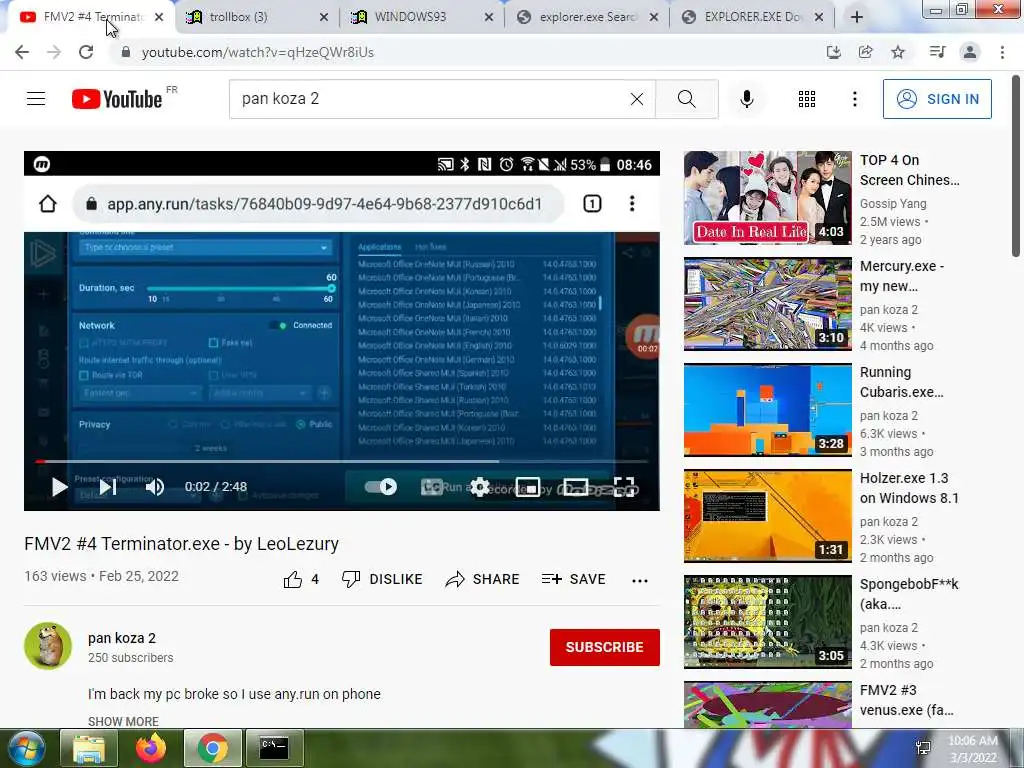Viewport: 1024px width, 768px height.
Task: Open Firefox from taskbar
Action: (151, 748)
